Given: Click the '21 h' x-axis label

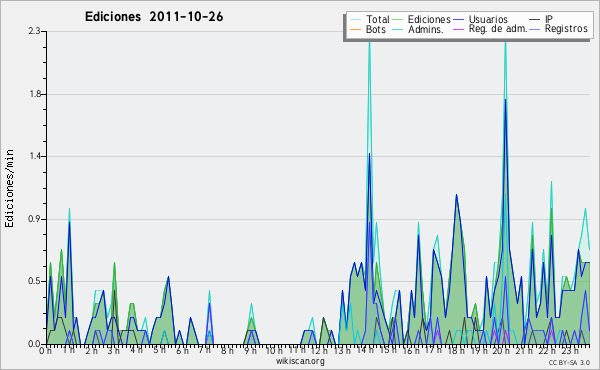Looking at the screenshot, I should tap(524, 350).
